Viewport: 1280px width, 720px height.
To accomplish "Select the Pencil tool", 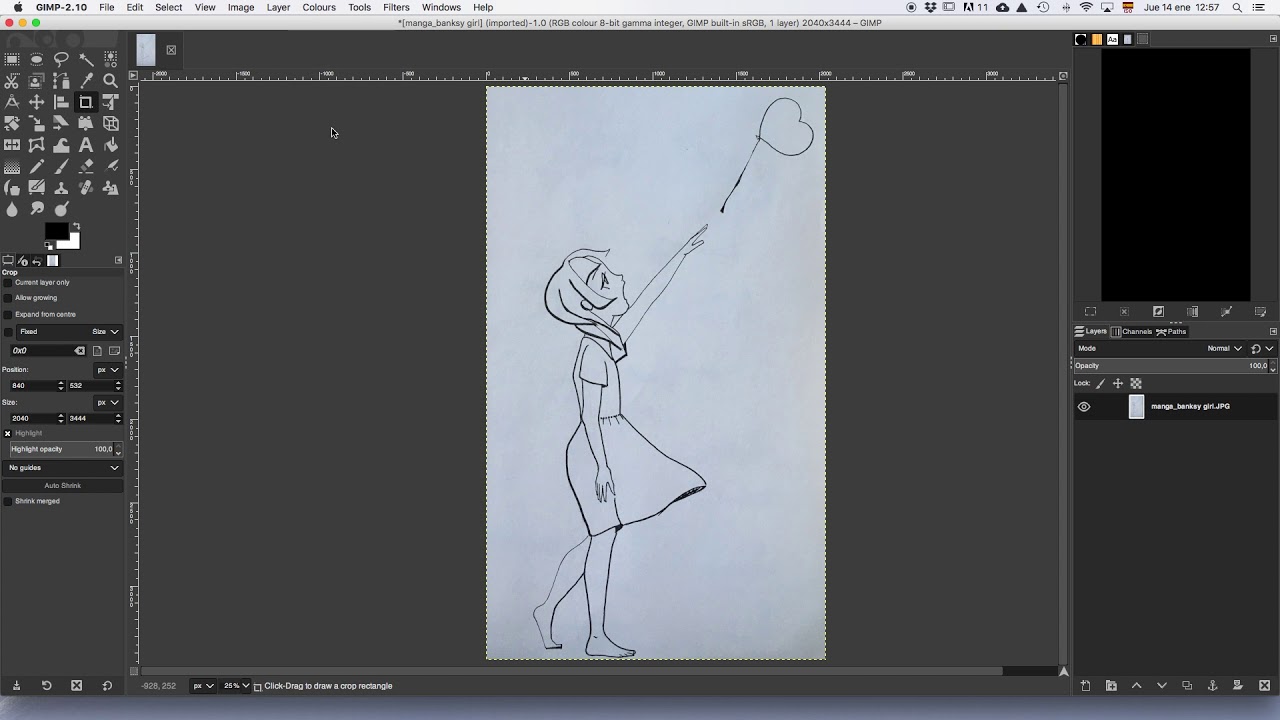I will click(37, 167).
